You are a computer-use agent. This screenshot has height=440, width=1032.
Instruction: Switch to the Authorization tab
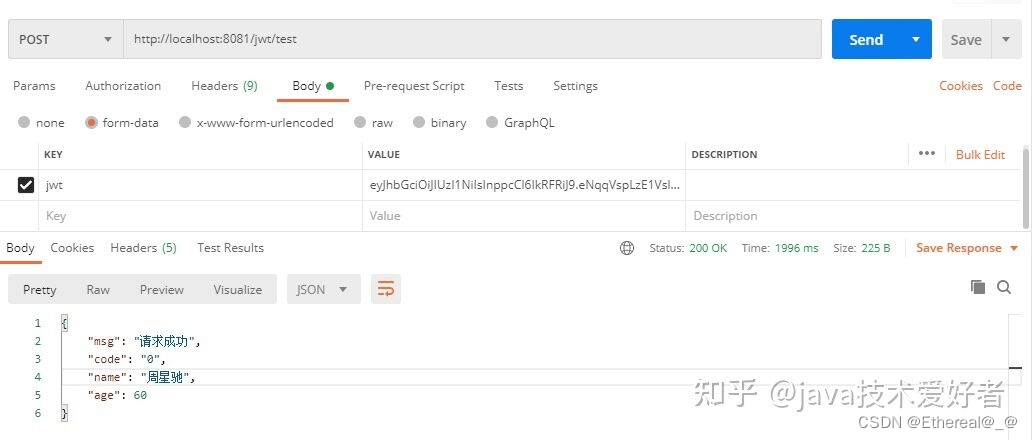123,86
